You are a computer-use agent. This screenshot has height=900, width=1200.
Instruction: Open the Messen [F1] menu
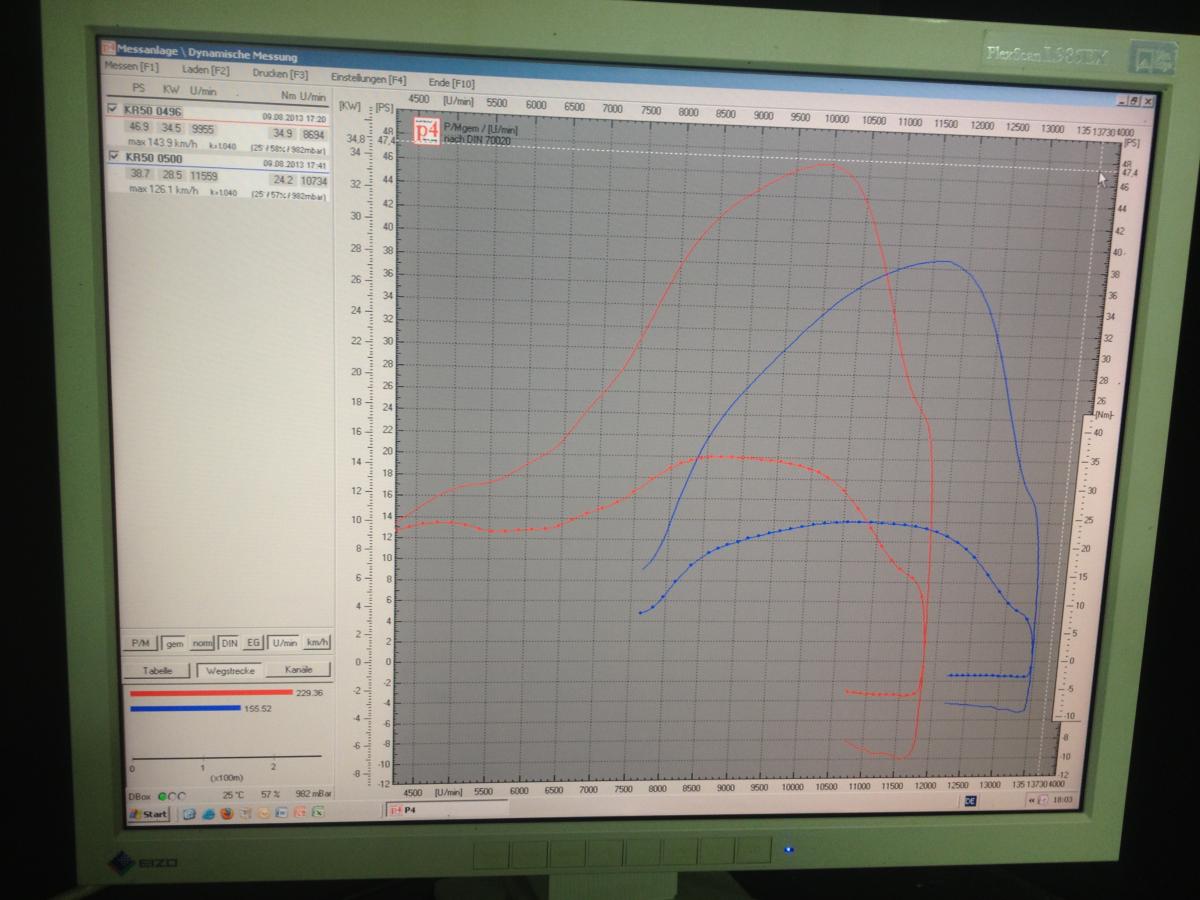click(131, 68)
